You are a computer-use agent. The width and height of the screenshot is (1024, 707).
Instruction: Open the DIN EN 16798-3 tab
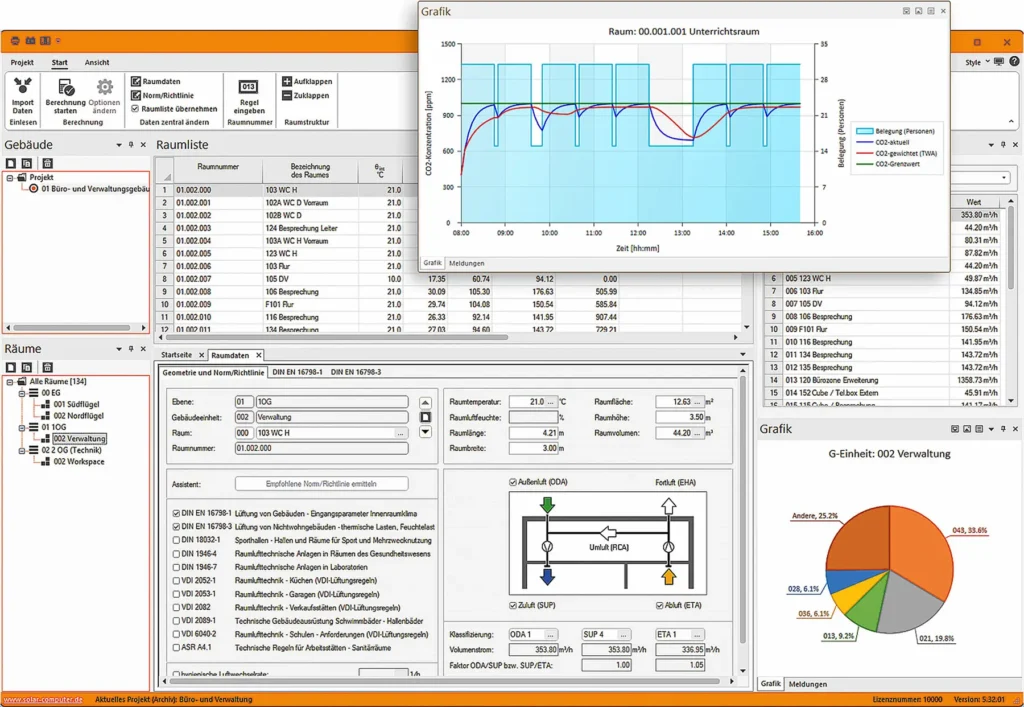[356, 372]
